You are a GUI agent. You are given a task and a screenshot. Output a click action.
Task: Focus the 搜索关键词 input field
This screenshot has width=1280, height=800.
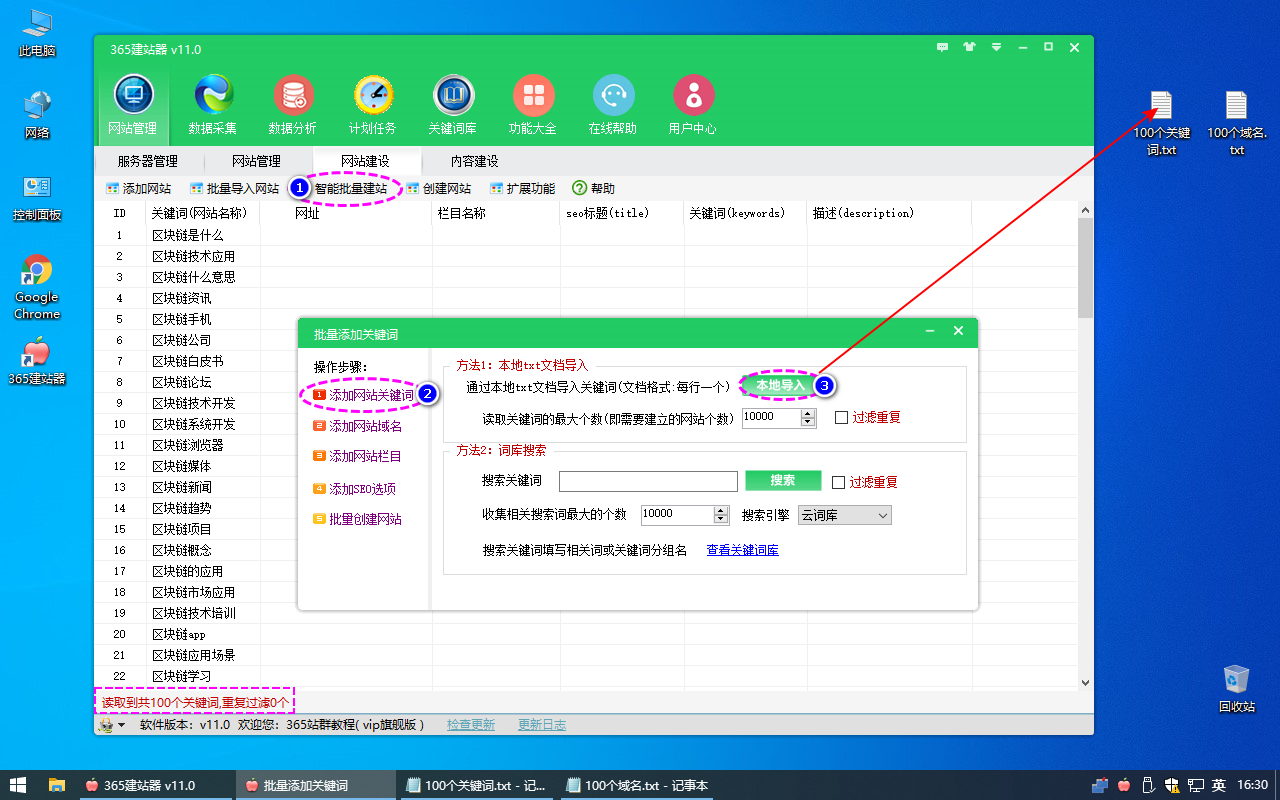[x=648, y=482]
